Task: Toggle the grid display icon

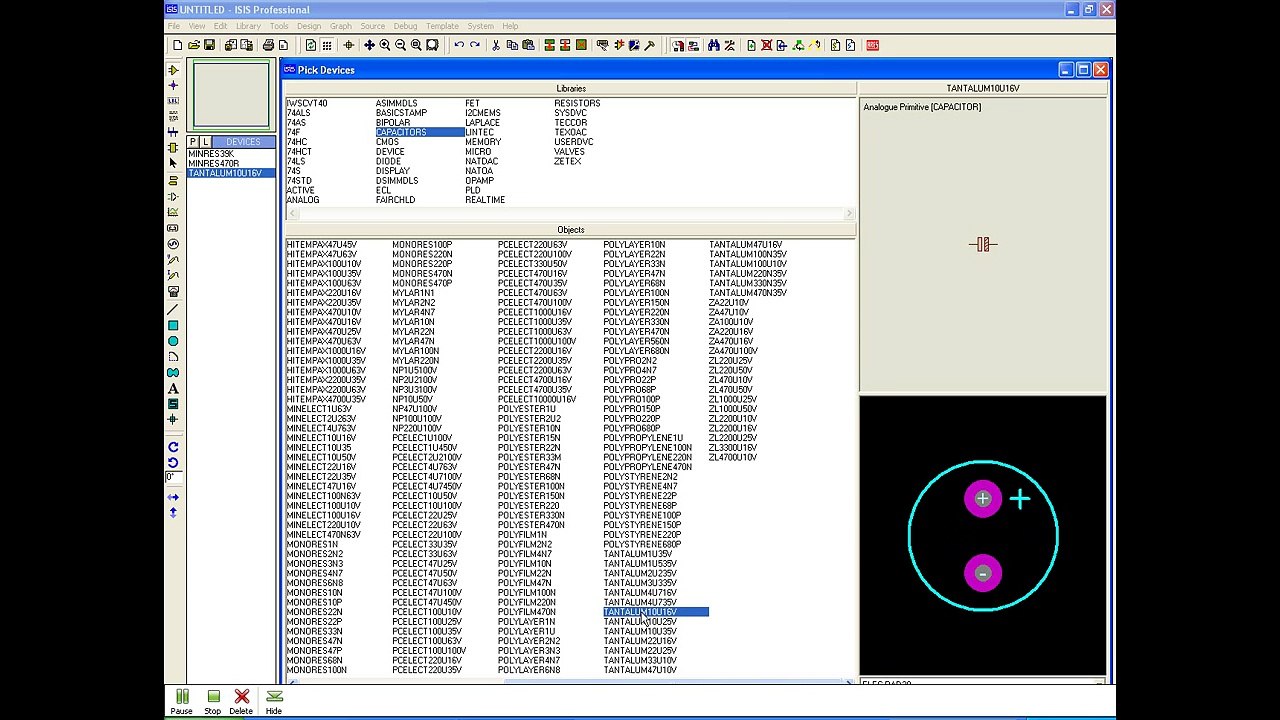Action: tap(327, 45)
